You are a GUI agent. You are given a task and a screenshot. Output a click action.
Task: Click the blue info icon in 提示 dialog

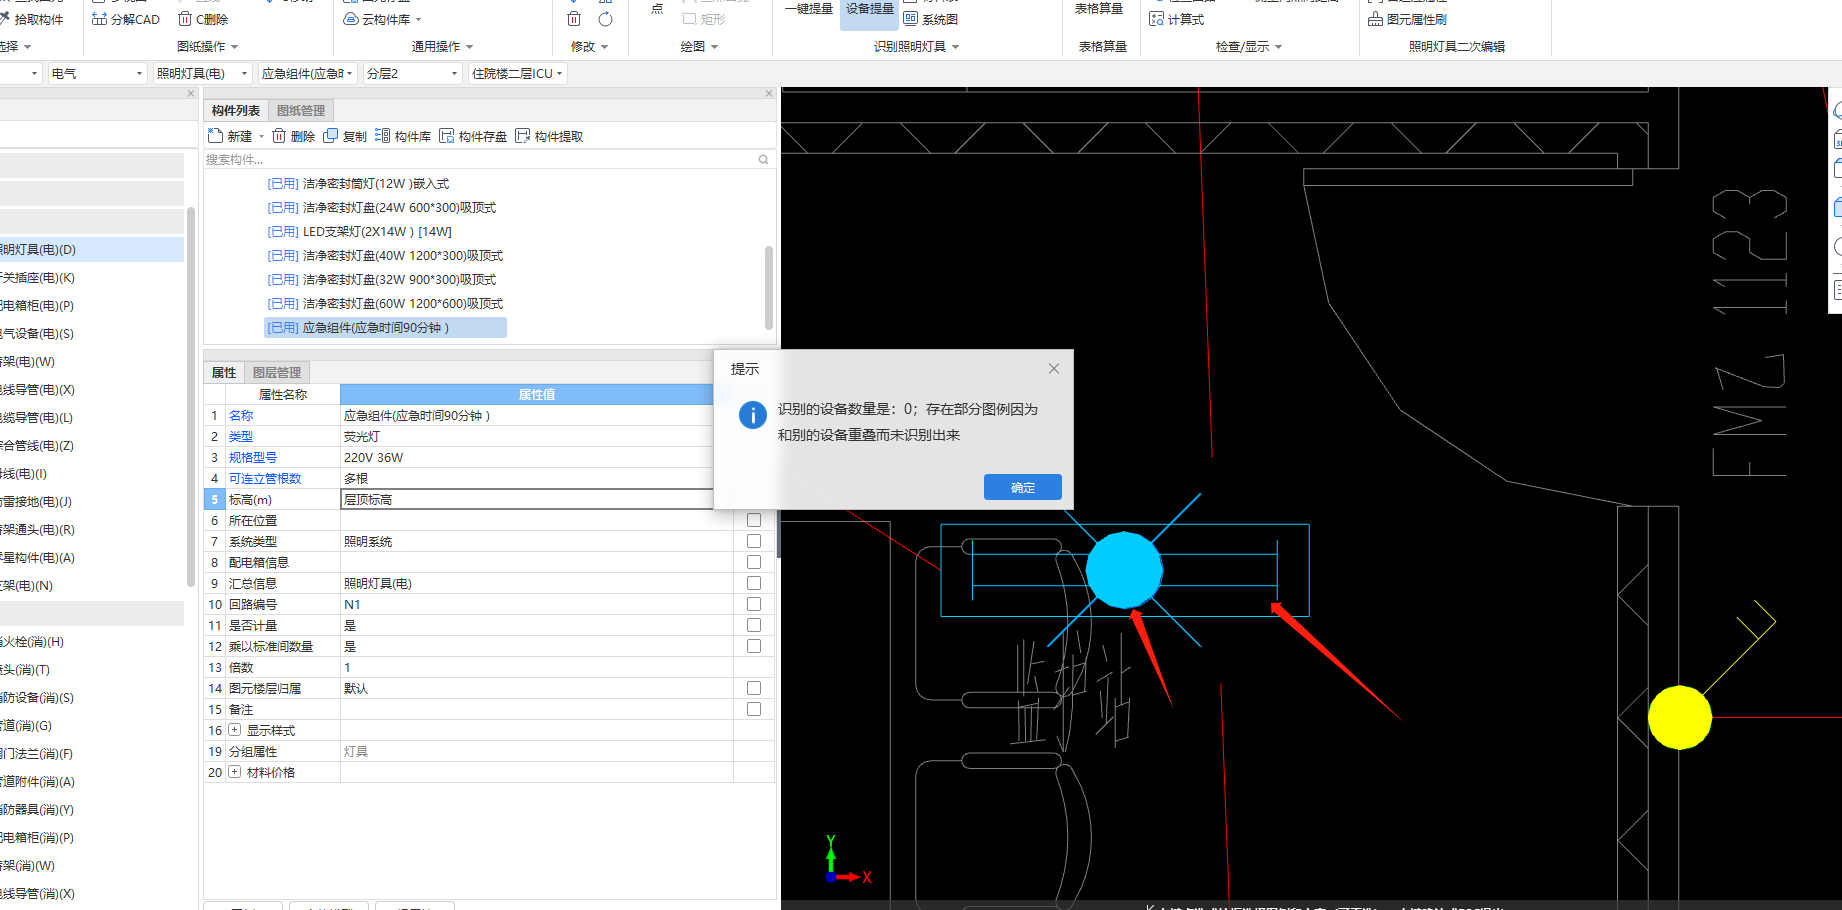752,414
